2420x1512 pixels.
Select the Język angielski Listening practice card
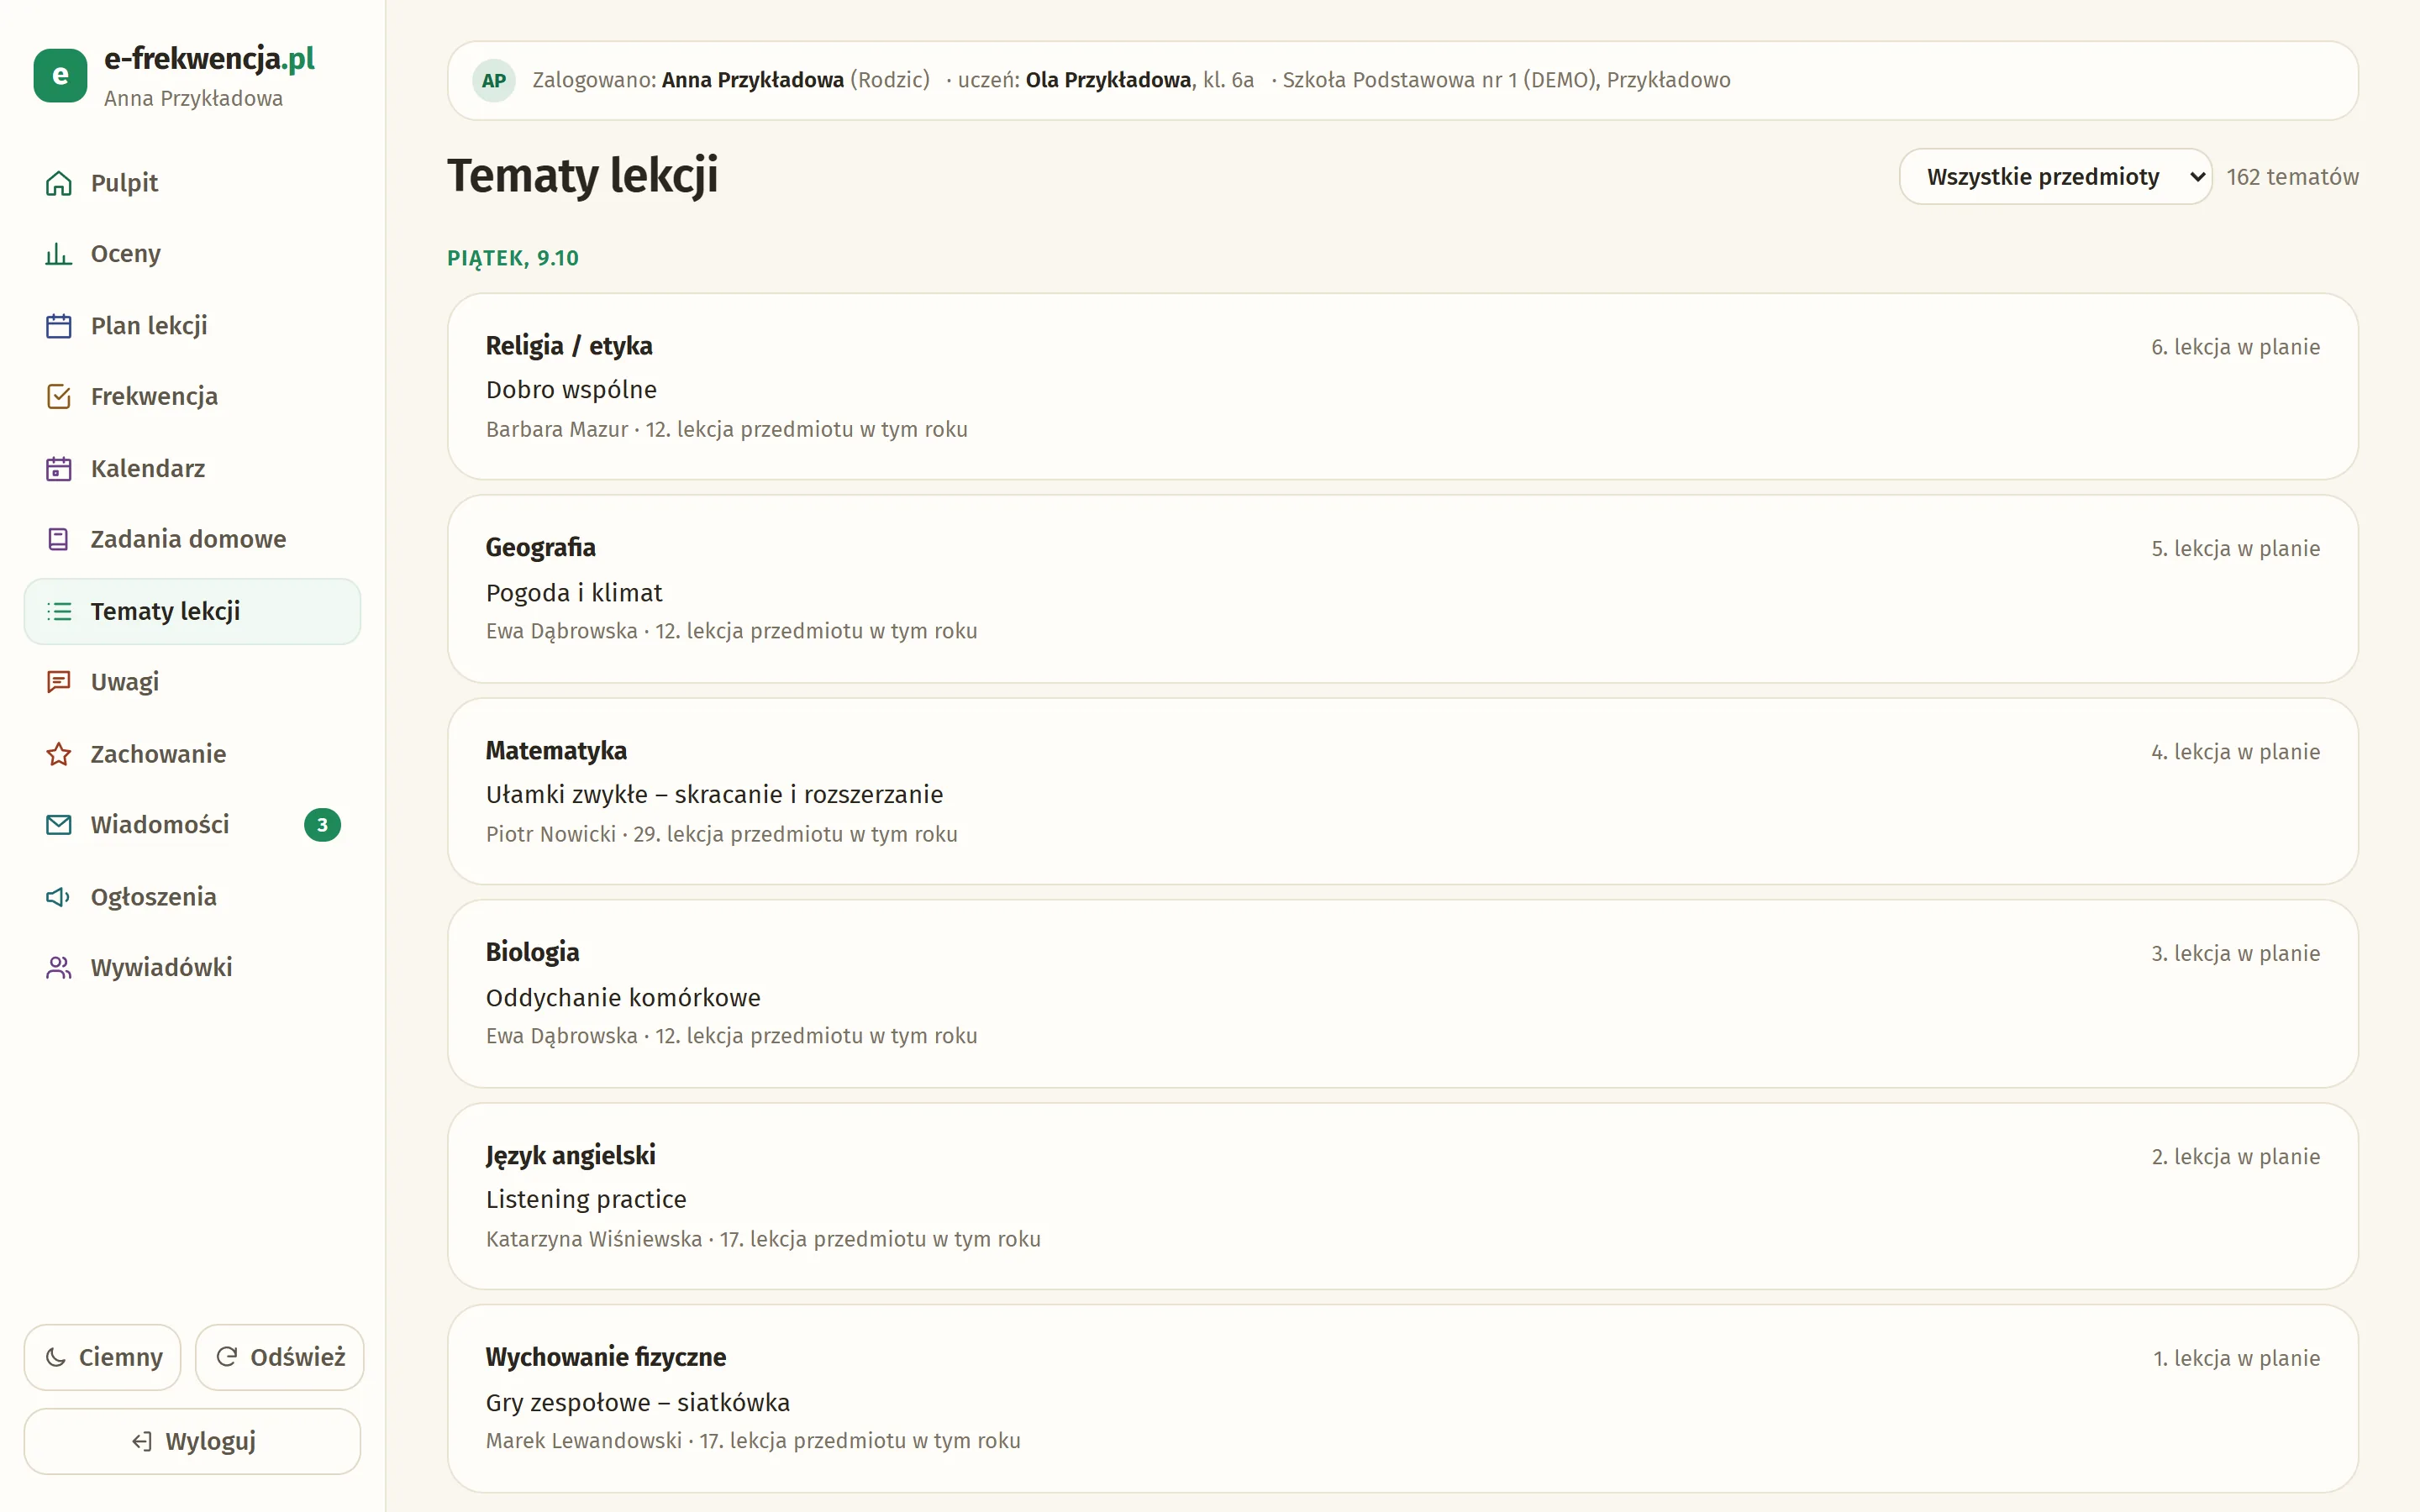tap(1402, 1196)
